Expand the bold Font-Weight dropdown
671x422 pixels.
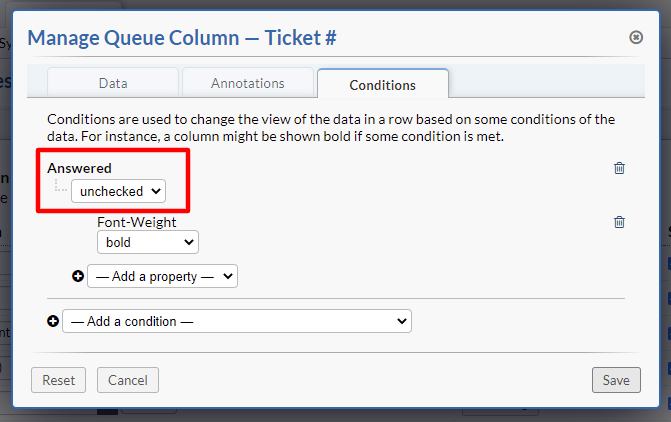[147, 242]
